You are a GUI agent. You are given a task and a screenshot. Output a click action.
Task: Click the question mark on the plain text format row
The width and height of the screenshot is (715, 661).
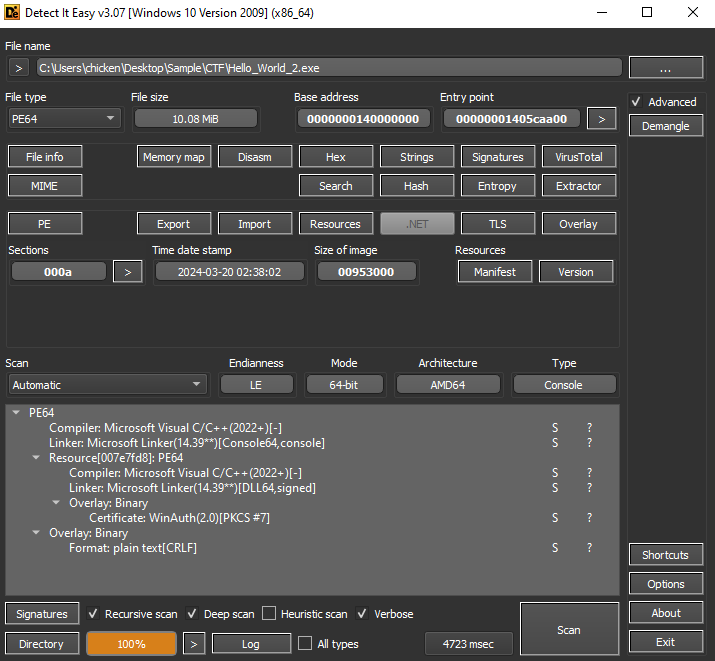click(590, 548)
